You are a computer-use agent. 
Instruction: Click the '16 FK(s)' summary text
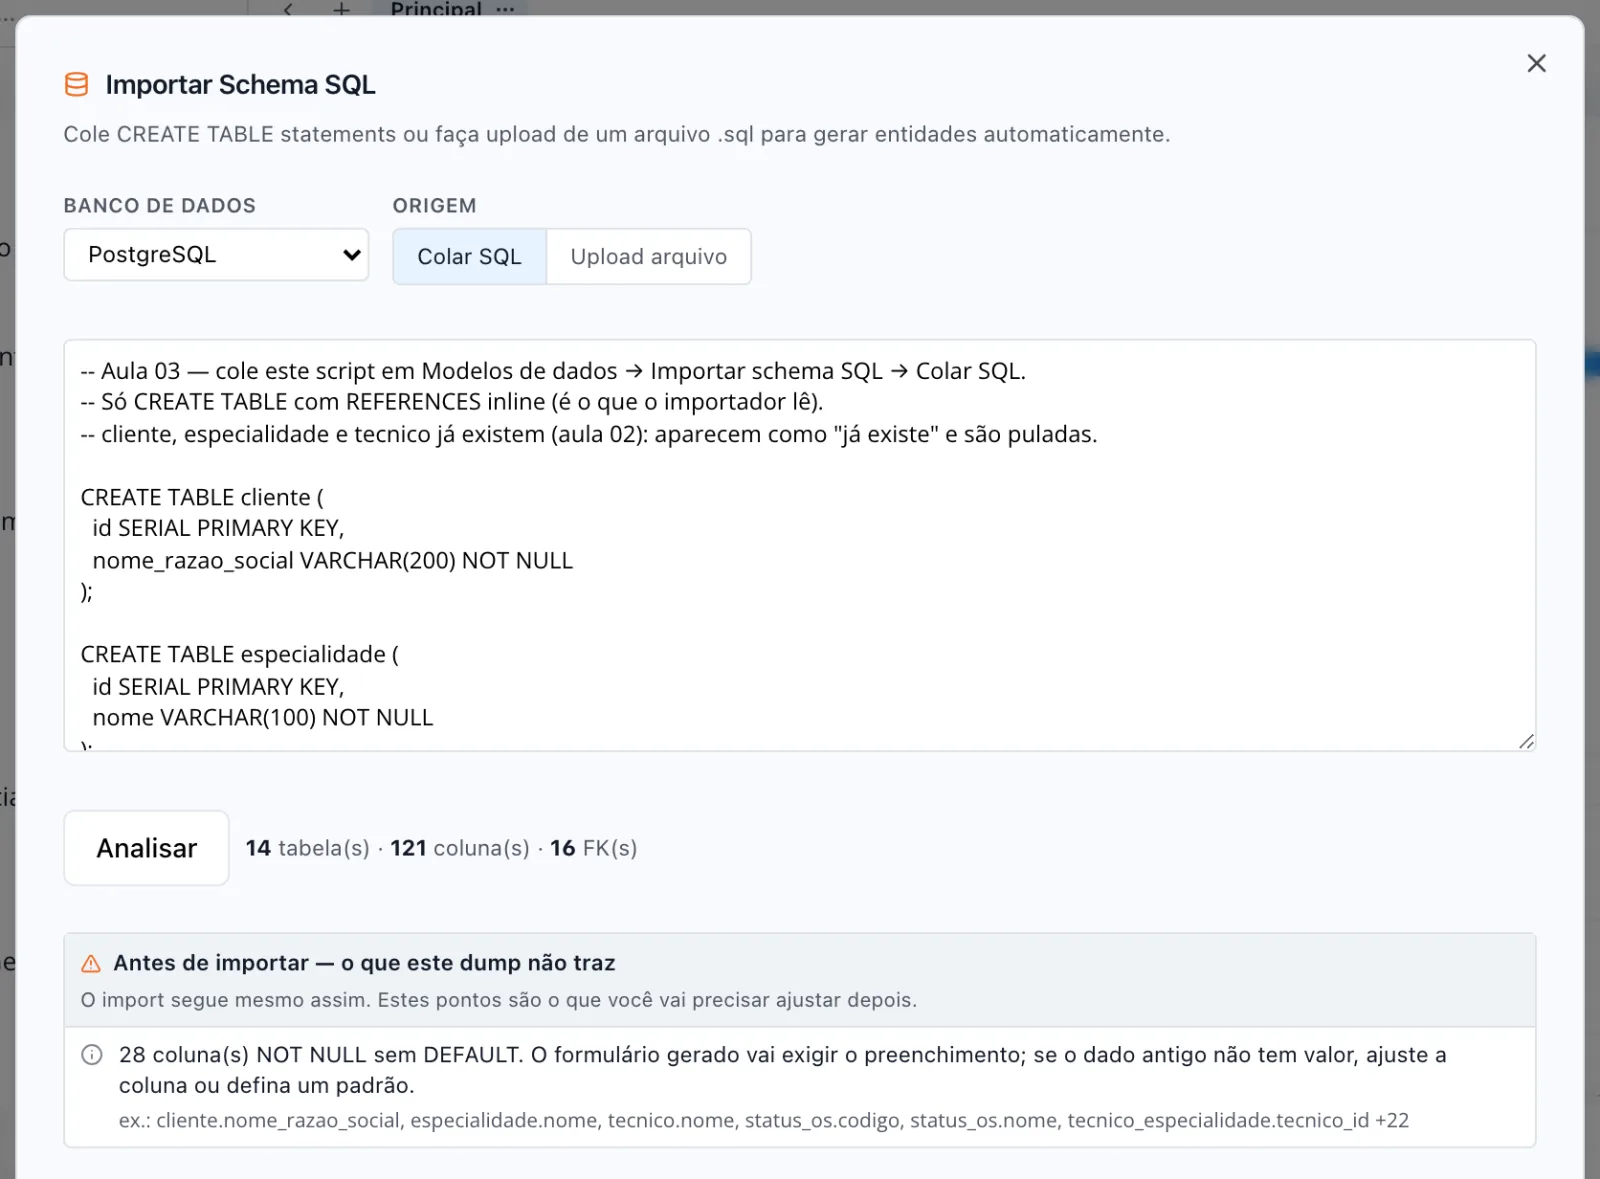pyautogui.click(x=594, y=848)
